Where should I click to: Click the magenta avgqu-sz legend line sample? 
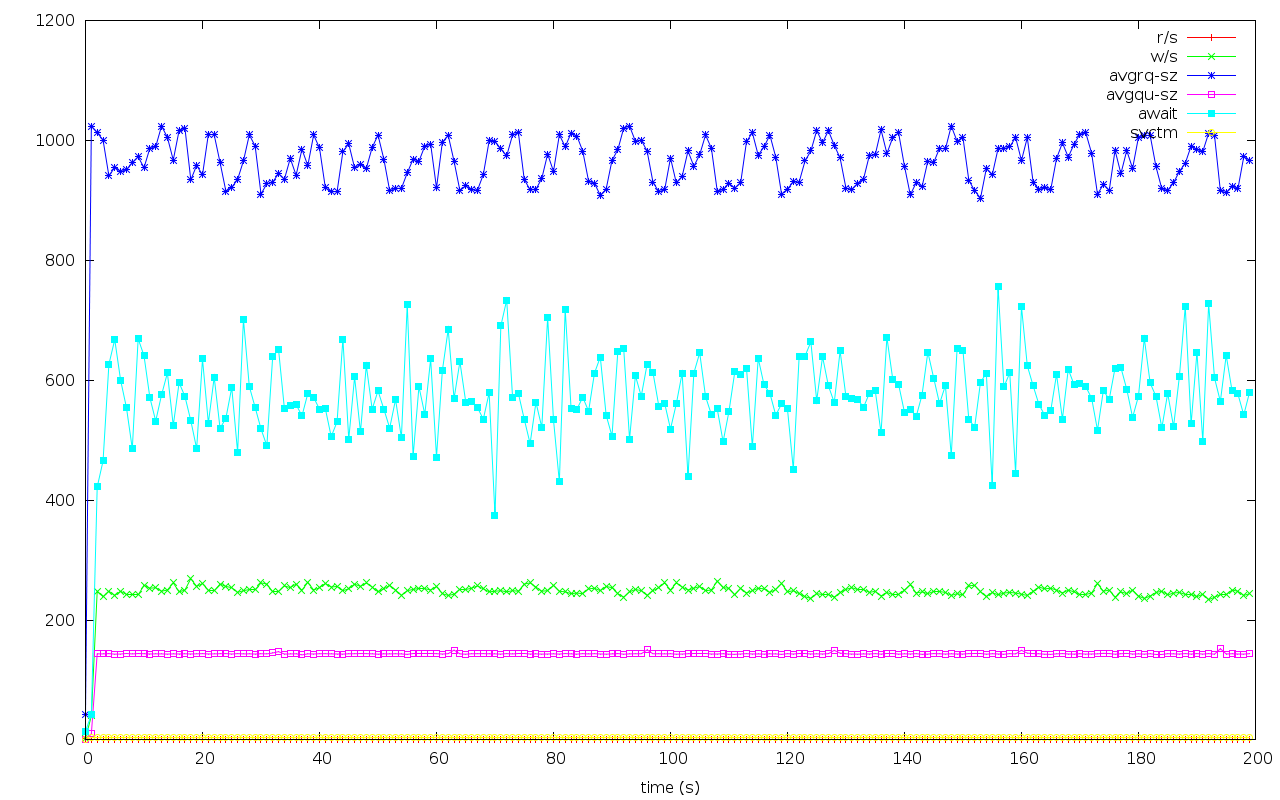[1211, 94]
